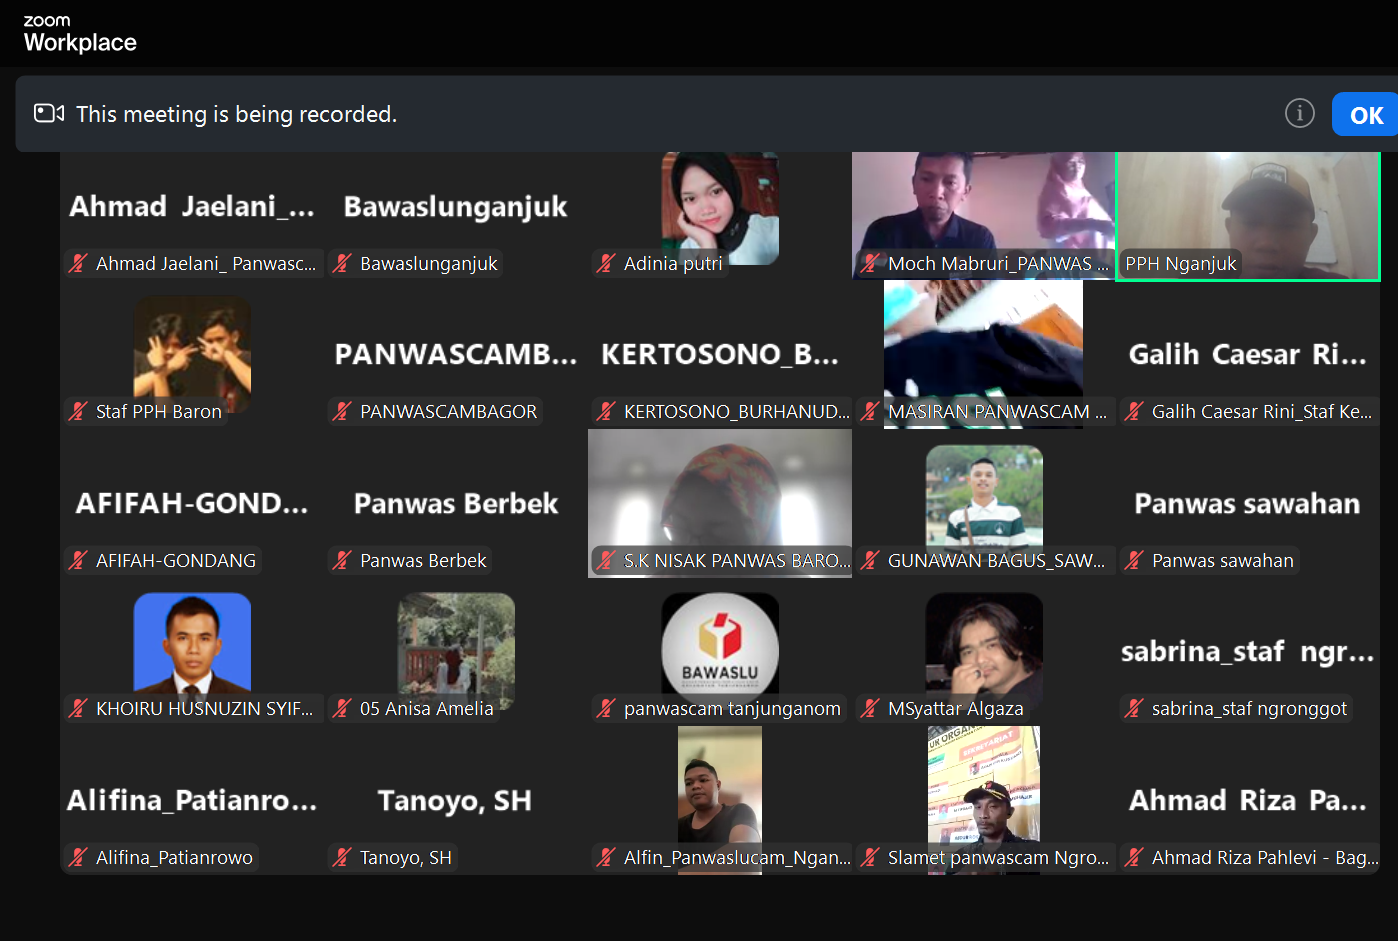1398x941 pixels.
Task: Click the info icon on the recording notice
Action: [1299, 113]
